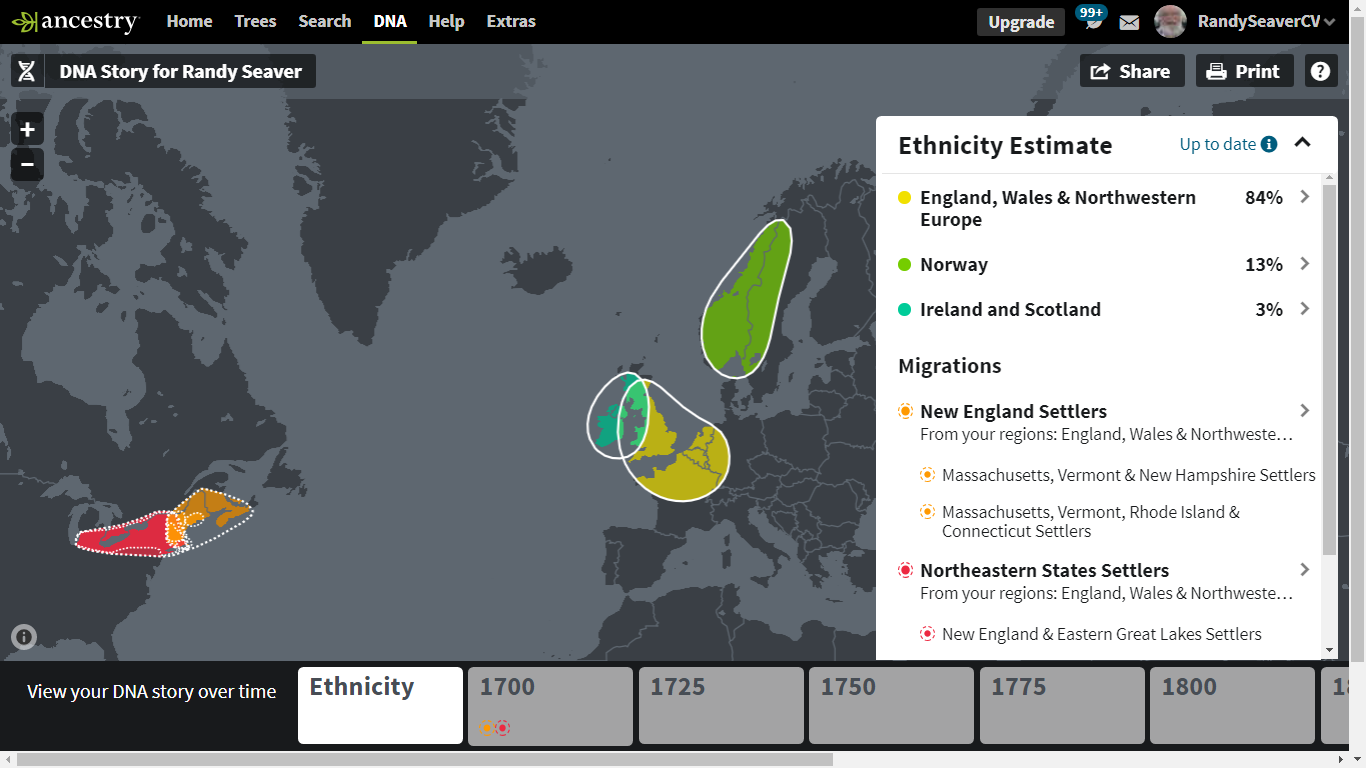
Task: Open messages using the envelope icon
Action: (1129, 21)
